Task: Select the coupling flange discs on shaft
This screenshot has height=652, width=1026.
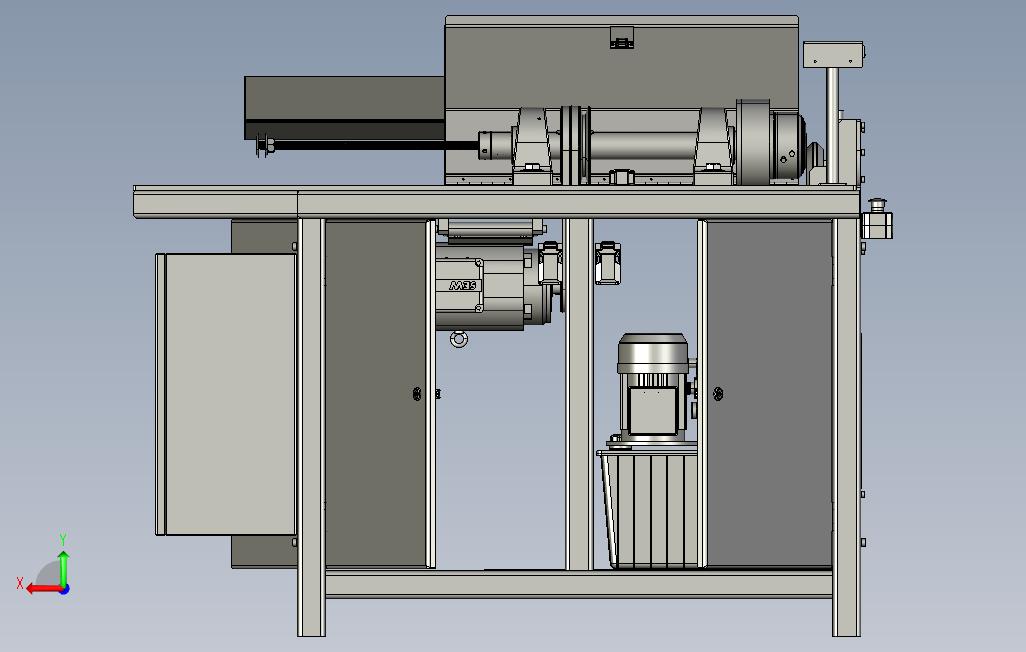Action: [576, 145]
